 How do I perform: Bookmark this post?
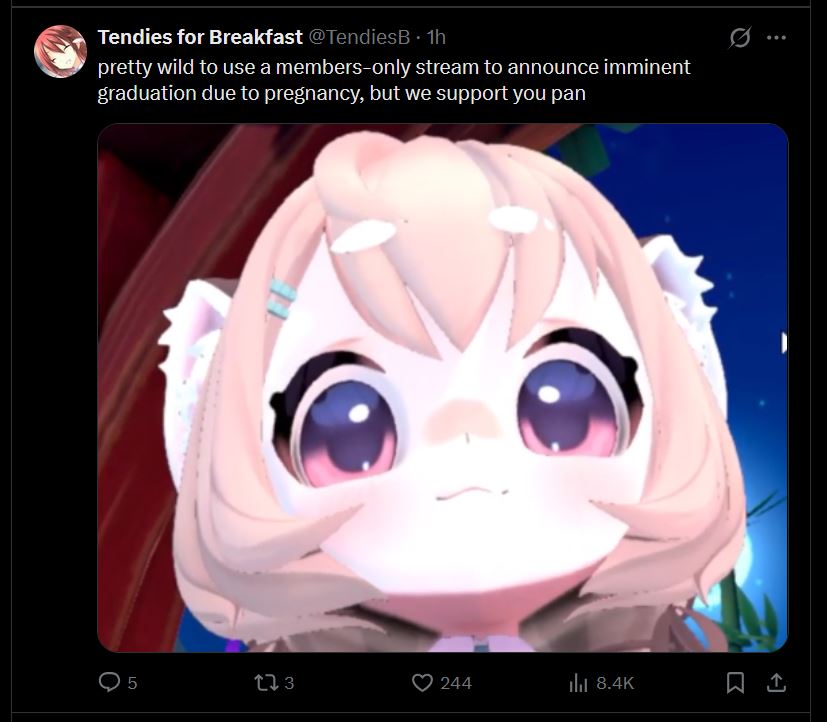coord(735,682)
